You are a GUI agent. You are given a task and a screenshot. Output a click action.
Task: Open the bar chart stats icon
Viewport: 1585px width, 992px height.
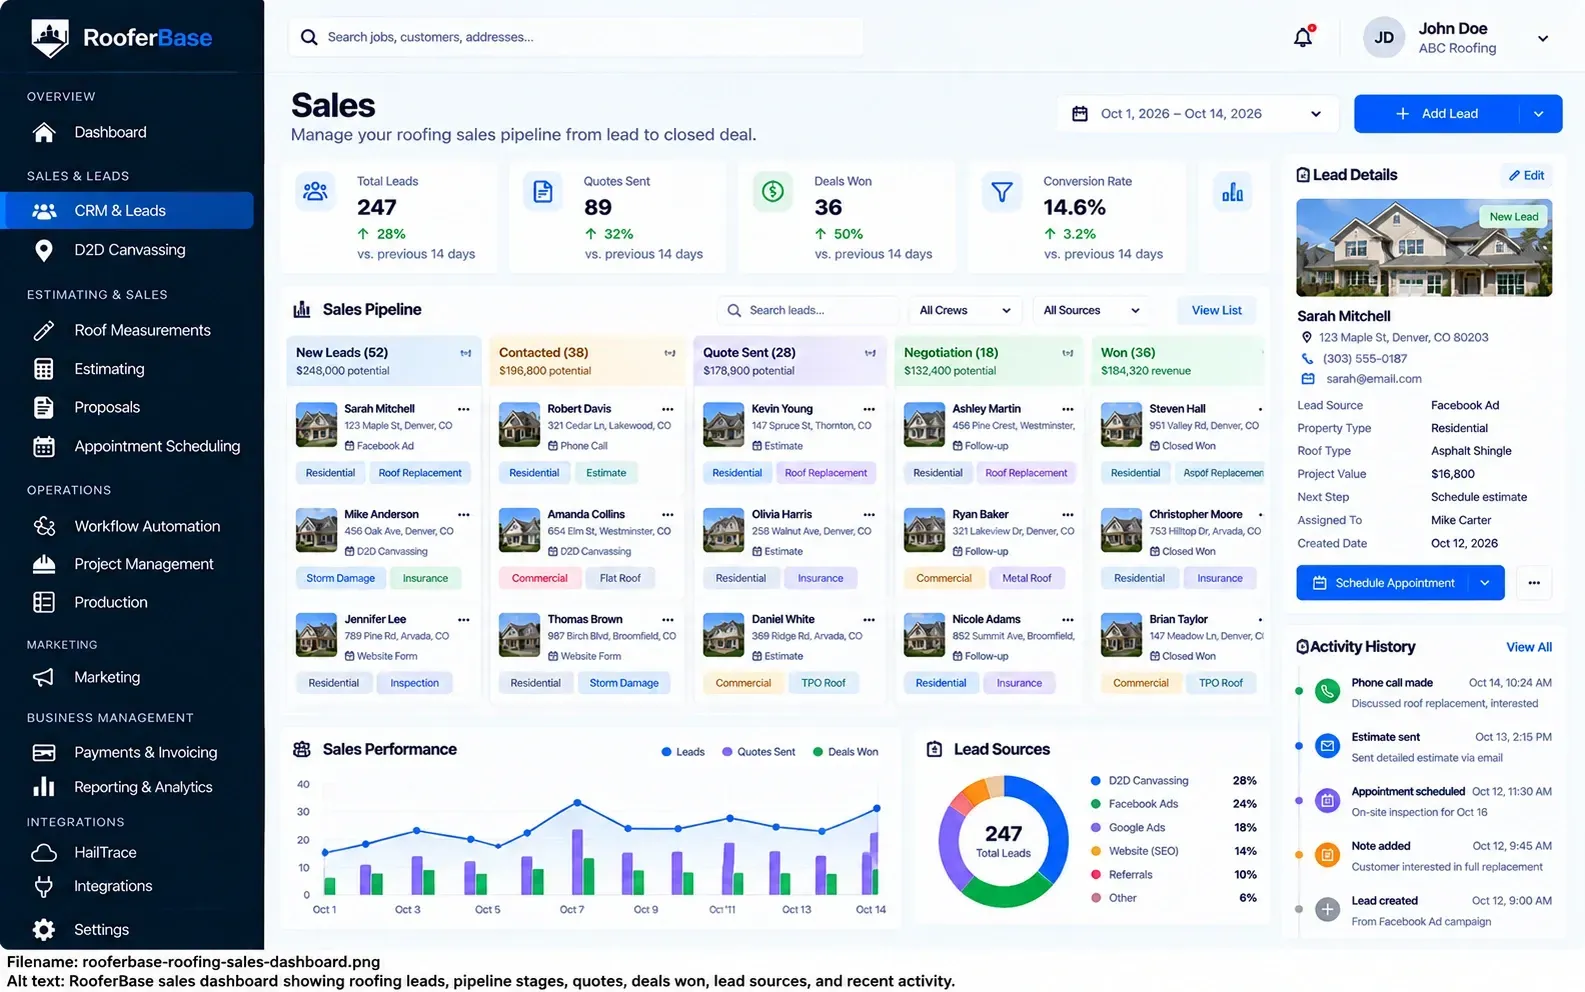coord(1232,192)
